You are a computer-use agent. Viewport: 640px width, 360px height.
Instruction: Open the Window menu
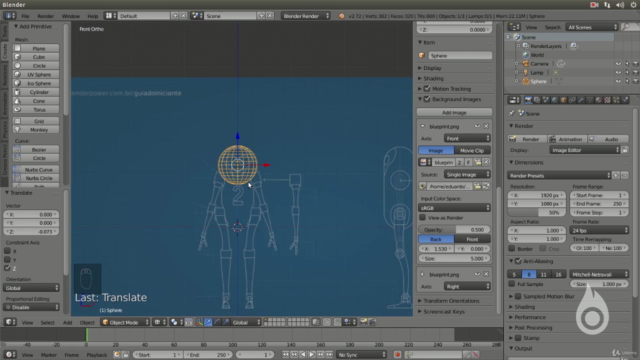tap(71, 16)
